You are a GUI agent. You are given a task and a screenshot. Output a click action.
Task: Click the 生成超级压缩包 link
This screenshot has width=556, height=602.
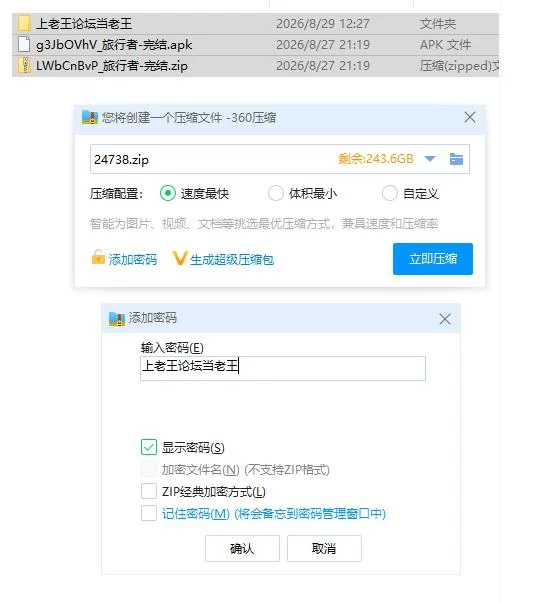[x=232, y=260]
